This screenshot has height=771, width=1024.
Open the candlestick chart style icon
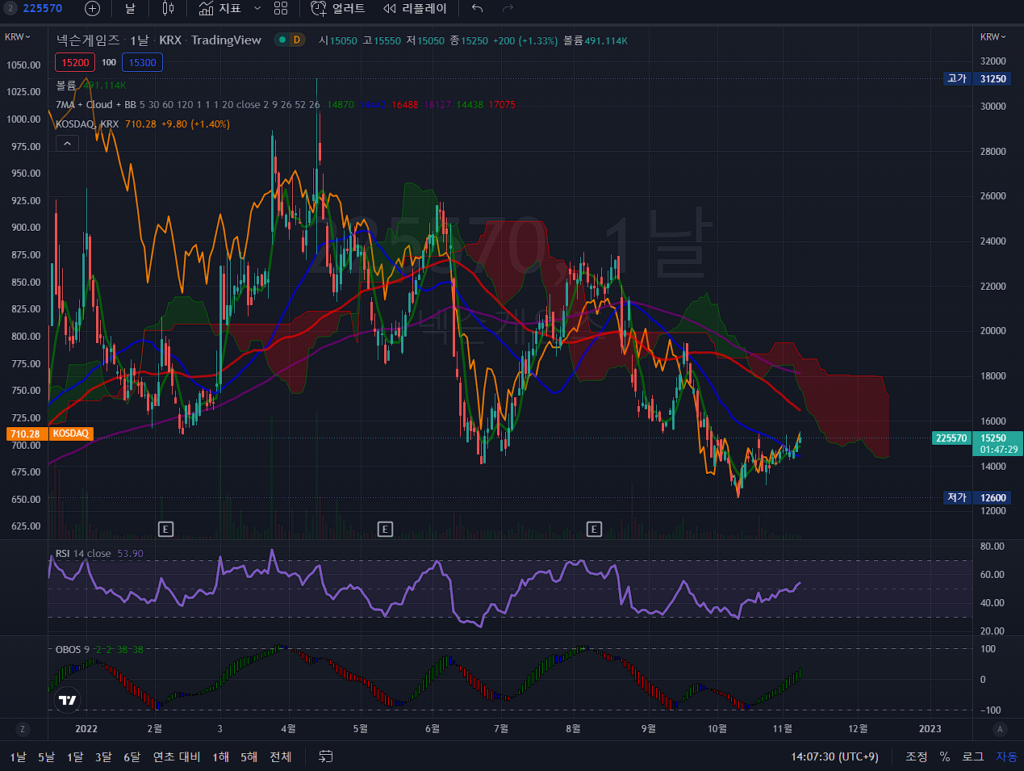(x=168, y=8)
